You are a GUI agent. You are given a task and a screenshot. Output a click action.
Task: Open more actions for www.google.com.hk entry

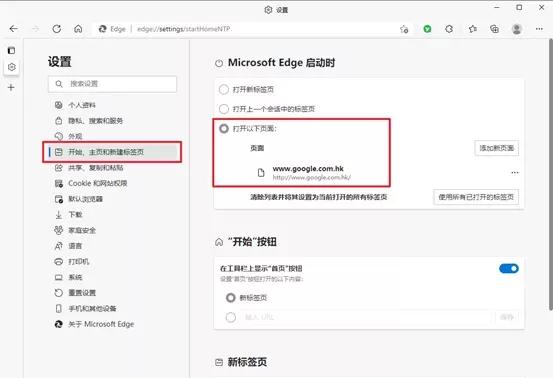(x=515, y=172)
